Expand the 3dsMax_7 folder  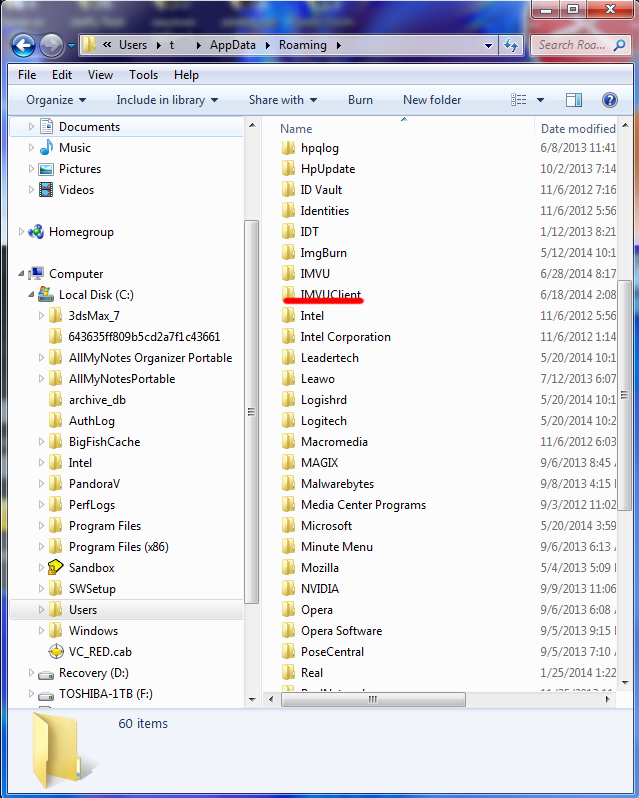coord(41,316)
